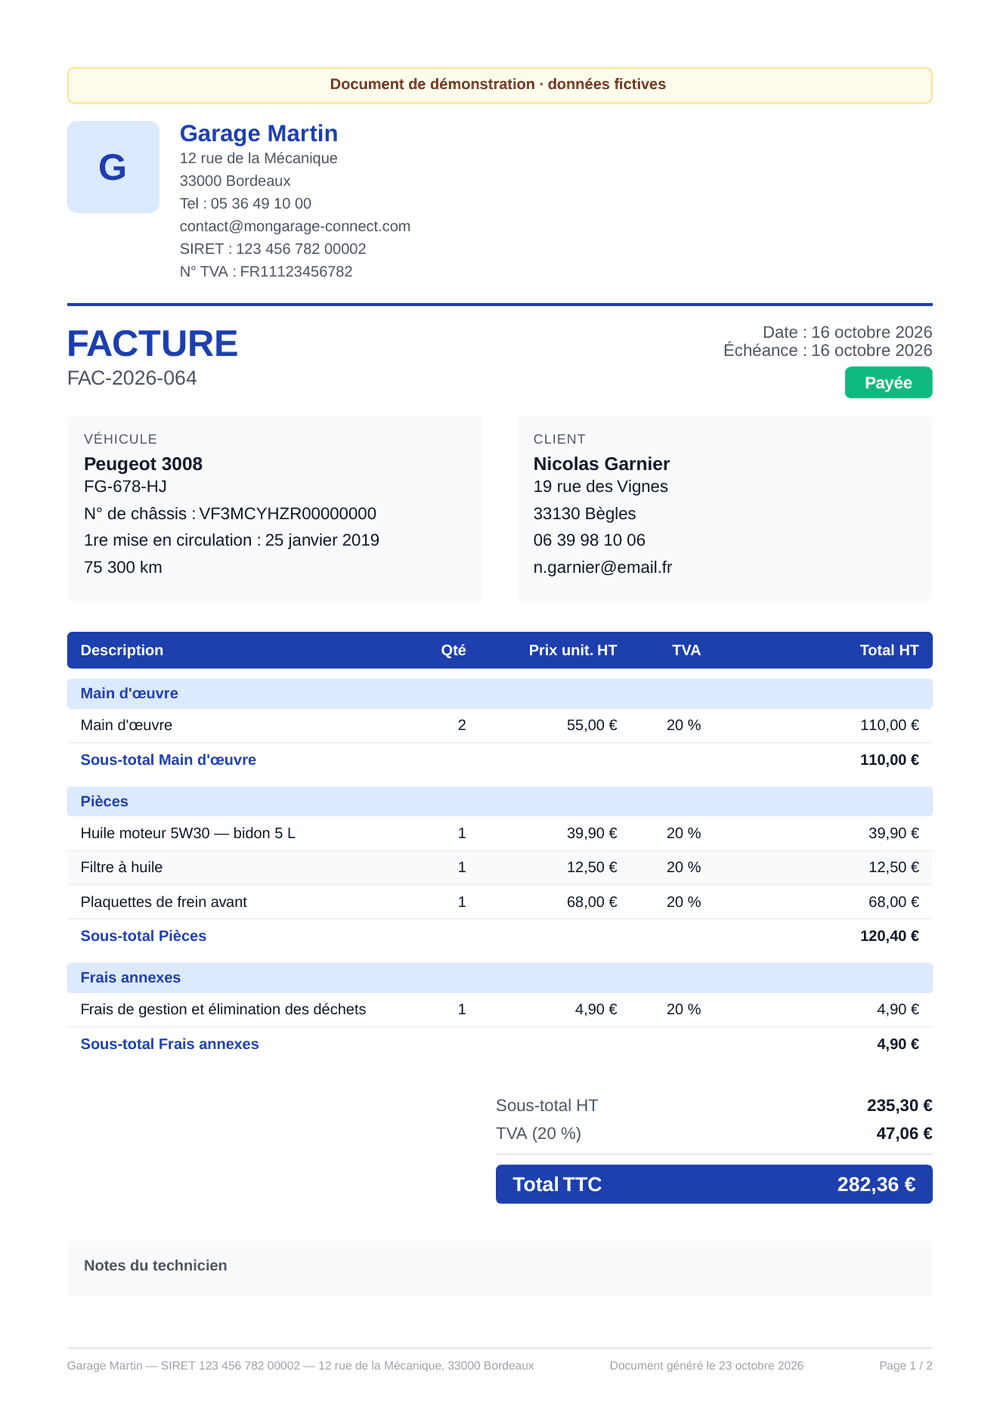The height and width of the screenshot is (1414, 1000).
Task: Click the Page 1 / 2 indicator
Action: tap(906, 1366)
